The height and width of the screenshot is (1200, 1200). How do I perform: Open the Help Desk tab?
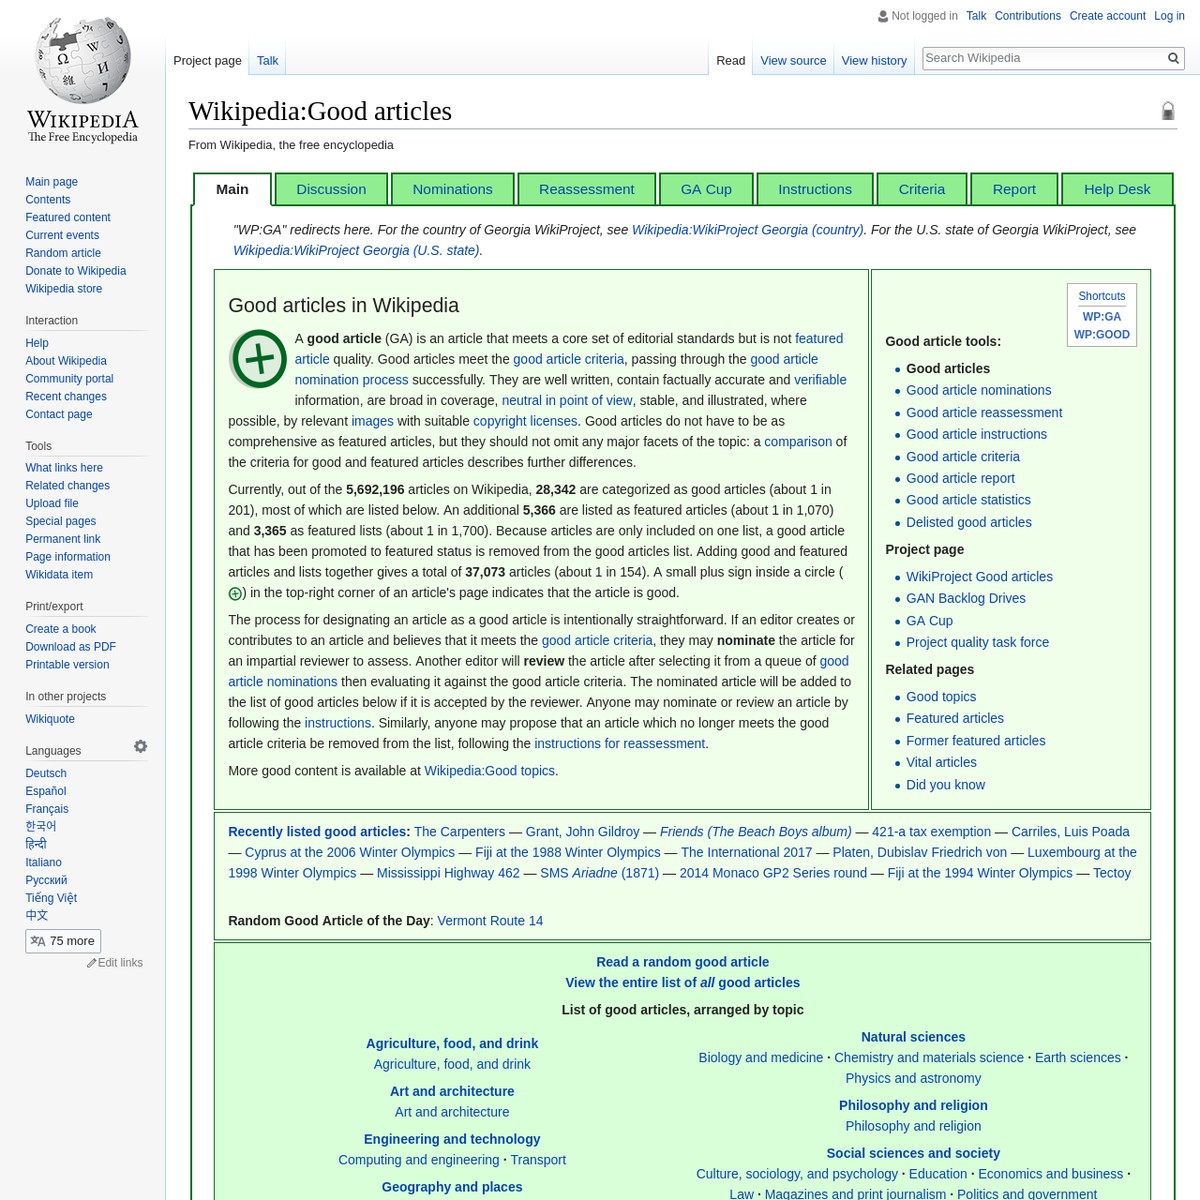[x=1117, y=189]
